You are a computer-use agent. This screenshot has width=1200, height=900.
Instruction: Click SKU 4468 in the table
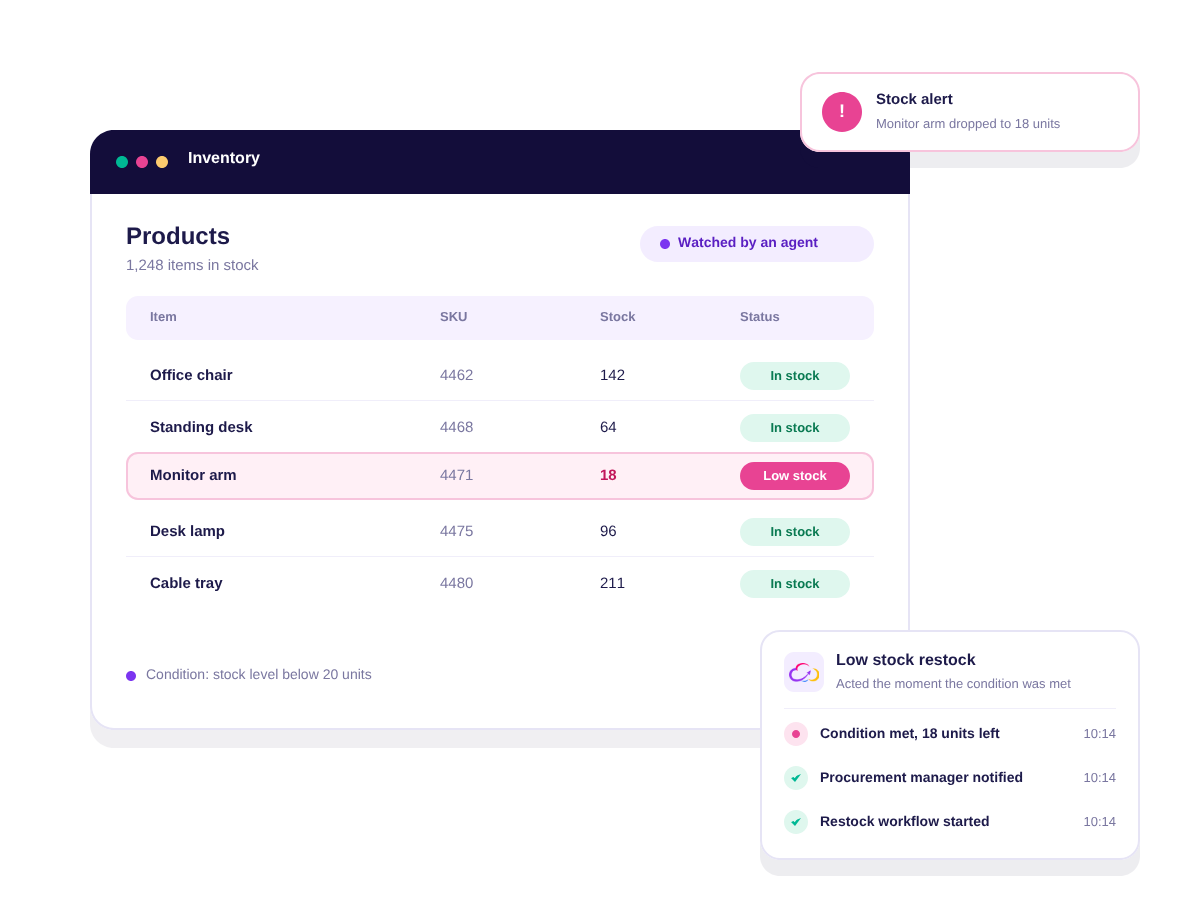point(457,427)
